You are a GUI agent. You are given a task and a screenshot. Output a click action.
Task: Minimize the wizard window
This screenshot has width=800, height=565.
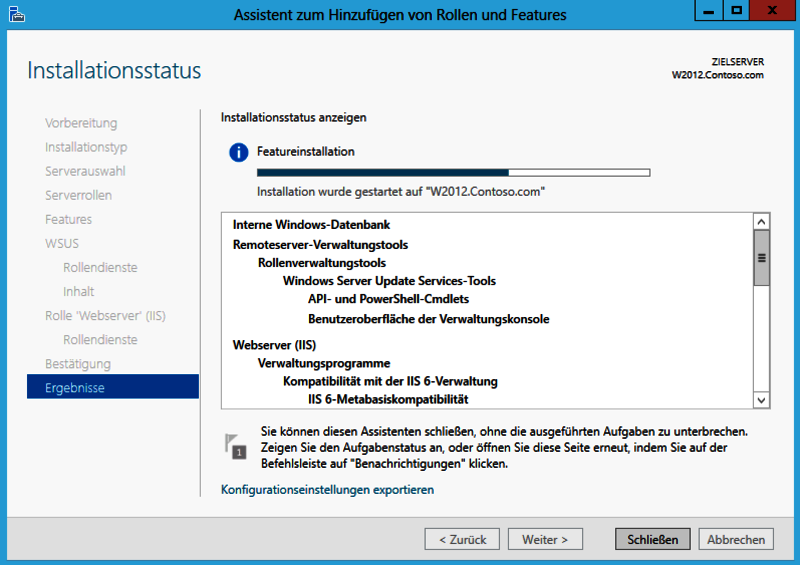click(709, 10)
